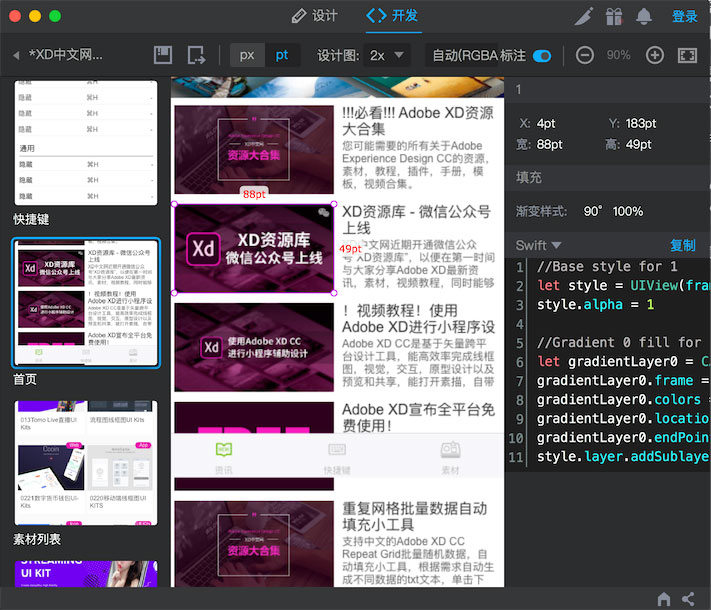The height and width of the screenshot is (610, 711).
Task: Click the 渐变样式 90° angle value
Action: [x=593, y=211]
